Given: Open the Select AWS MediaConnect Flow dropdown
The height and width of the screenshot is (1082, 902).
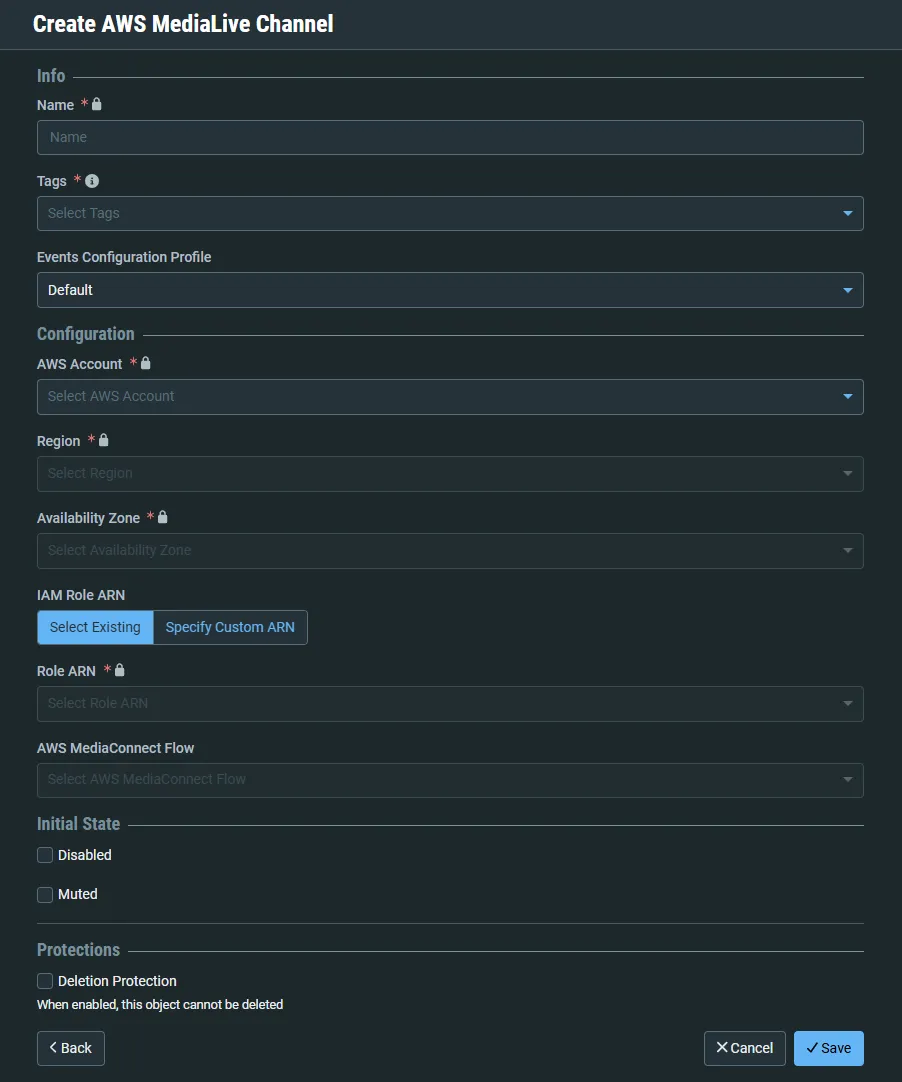Looking at the screenshot, I should coord(450,780).
